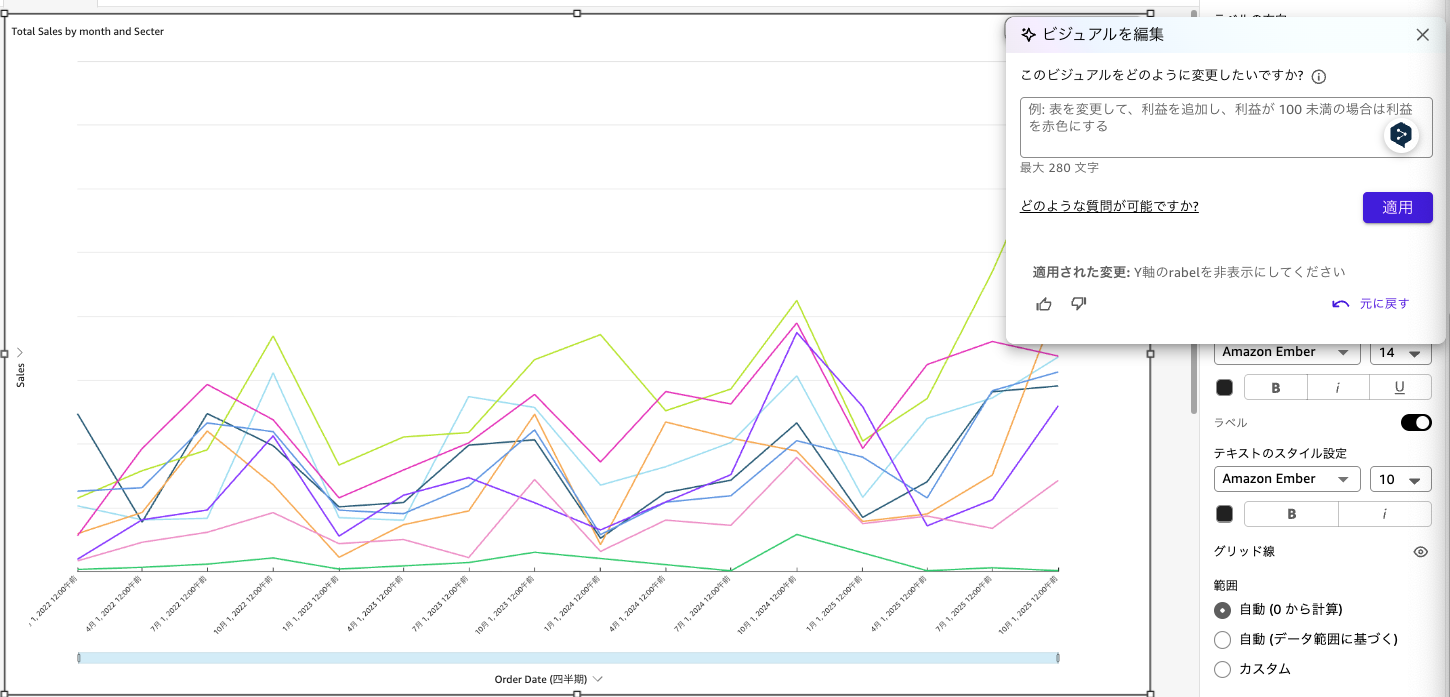Click bold B in the row with underline
This screenshot has width=1450, height=697.
1275,388
